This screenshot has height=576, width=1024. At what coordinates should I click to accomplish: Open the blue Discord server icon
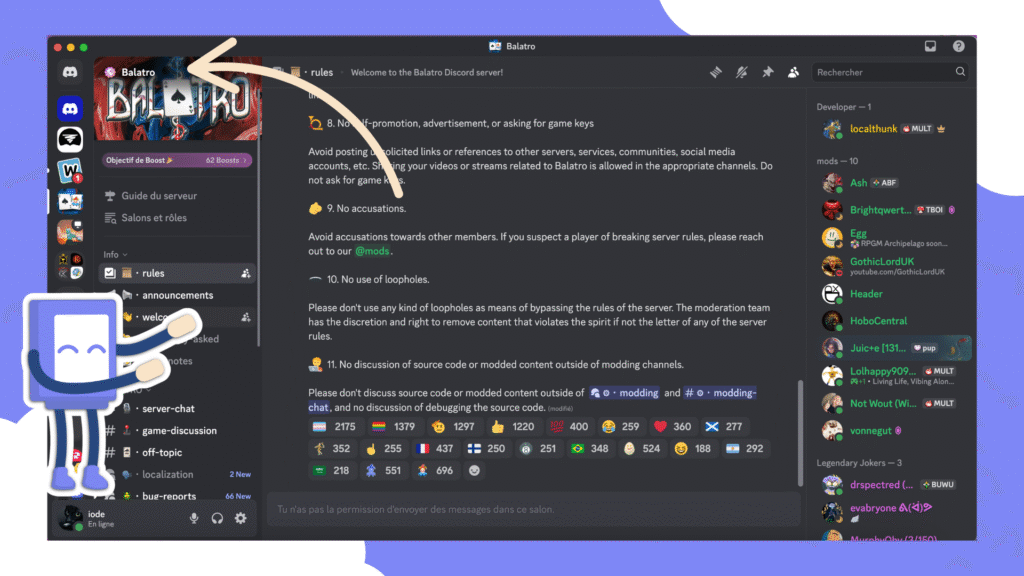(x=70, y=108)
